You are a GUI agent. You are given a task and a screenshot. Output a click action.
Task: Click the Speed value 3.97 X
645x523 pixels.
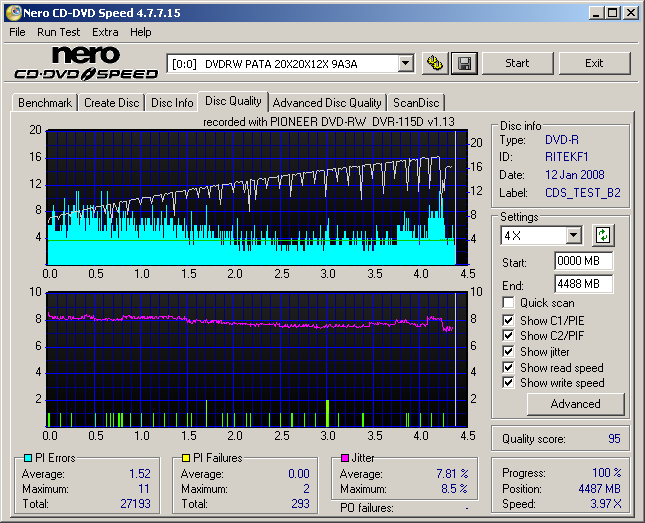pos(606,504)
